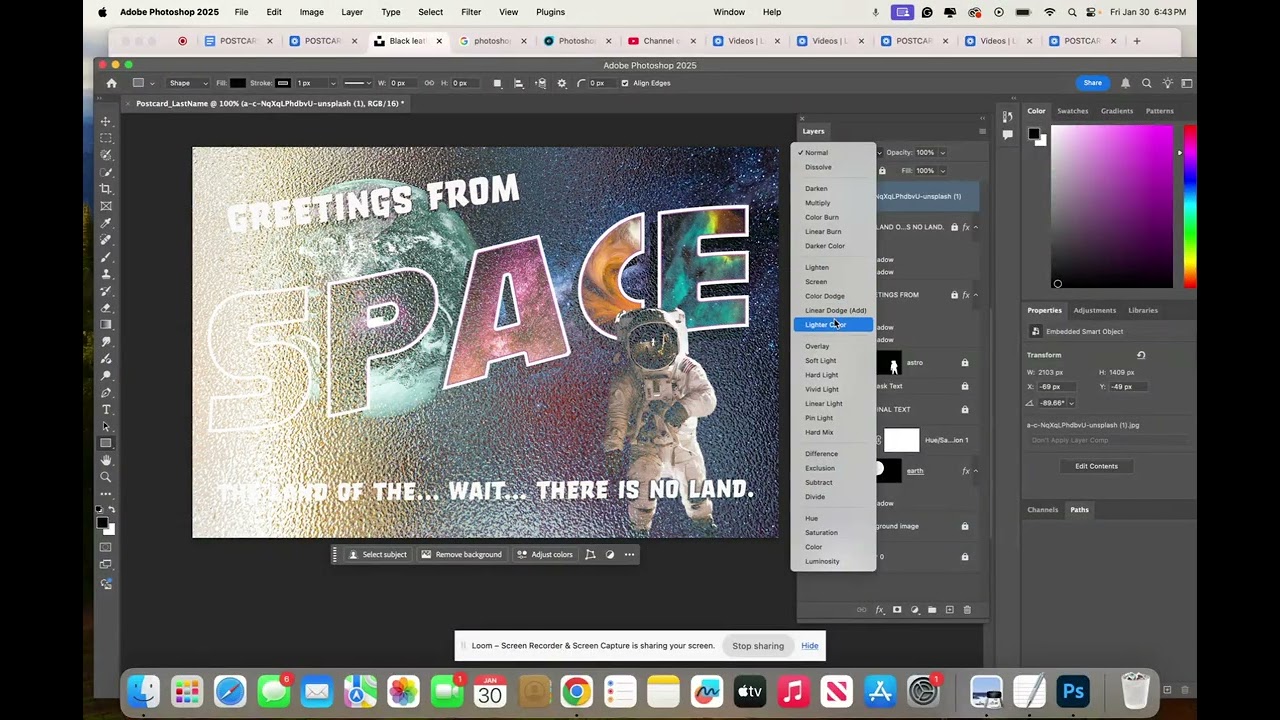Choose Overlay blend mode

(817, 346)
